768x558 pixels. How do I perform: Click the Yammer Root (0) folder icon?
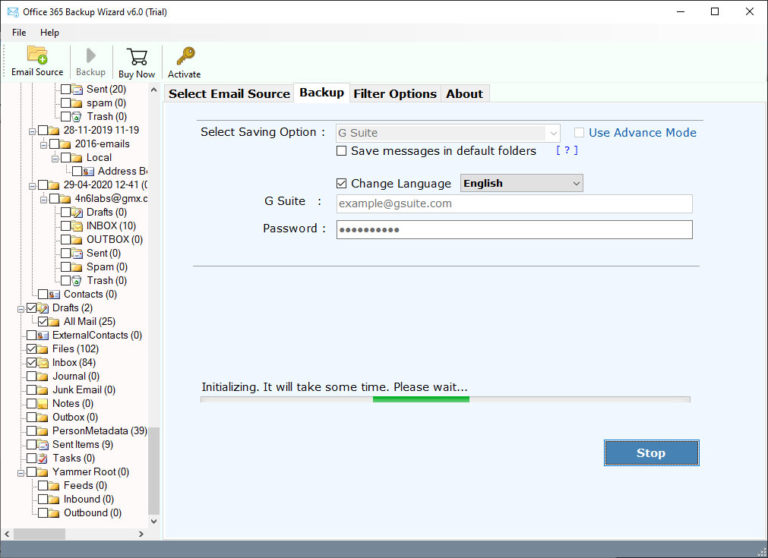tap(43, 472)
